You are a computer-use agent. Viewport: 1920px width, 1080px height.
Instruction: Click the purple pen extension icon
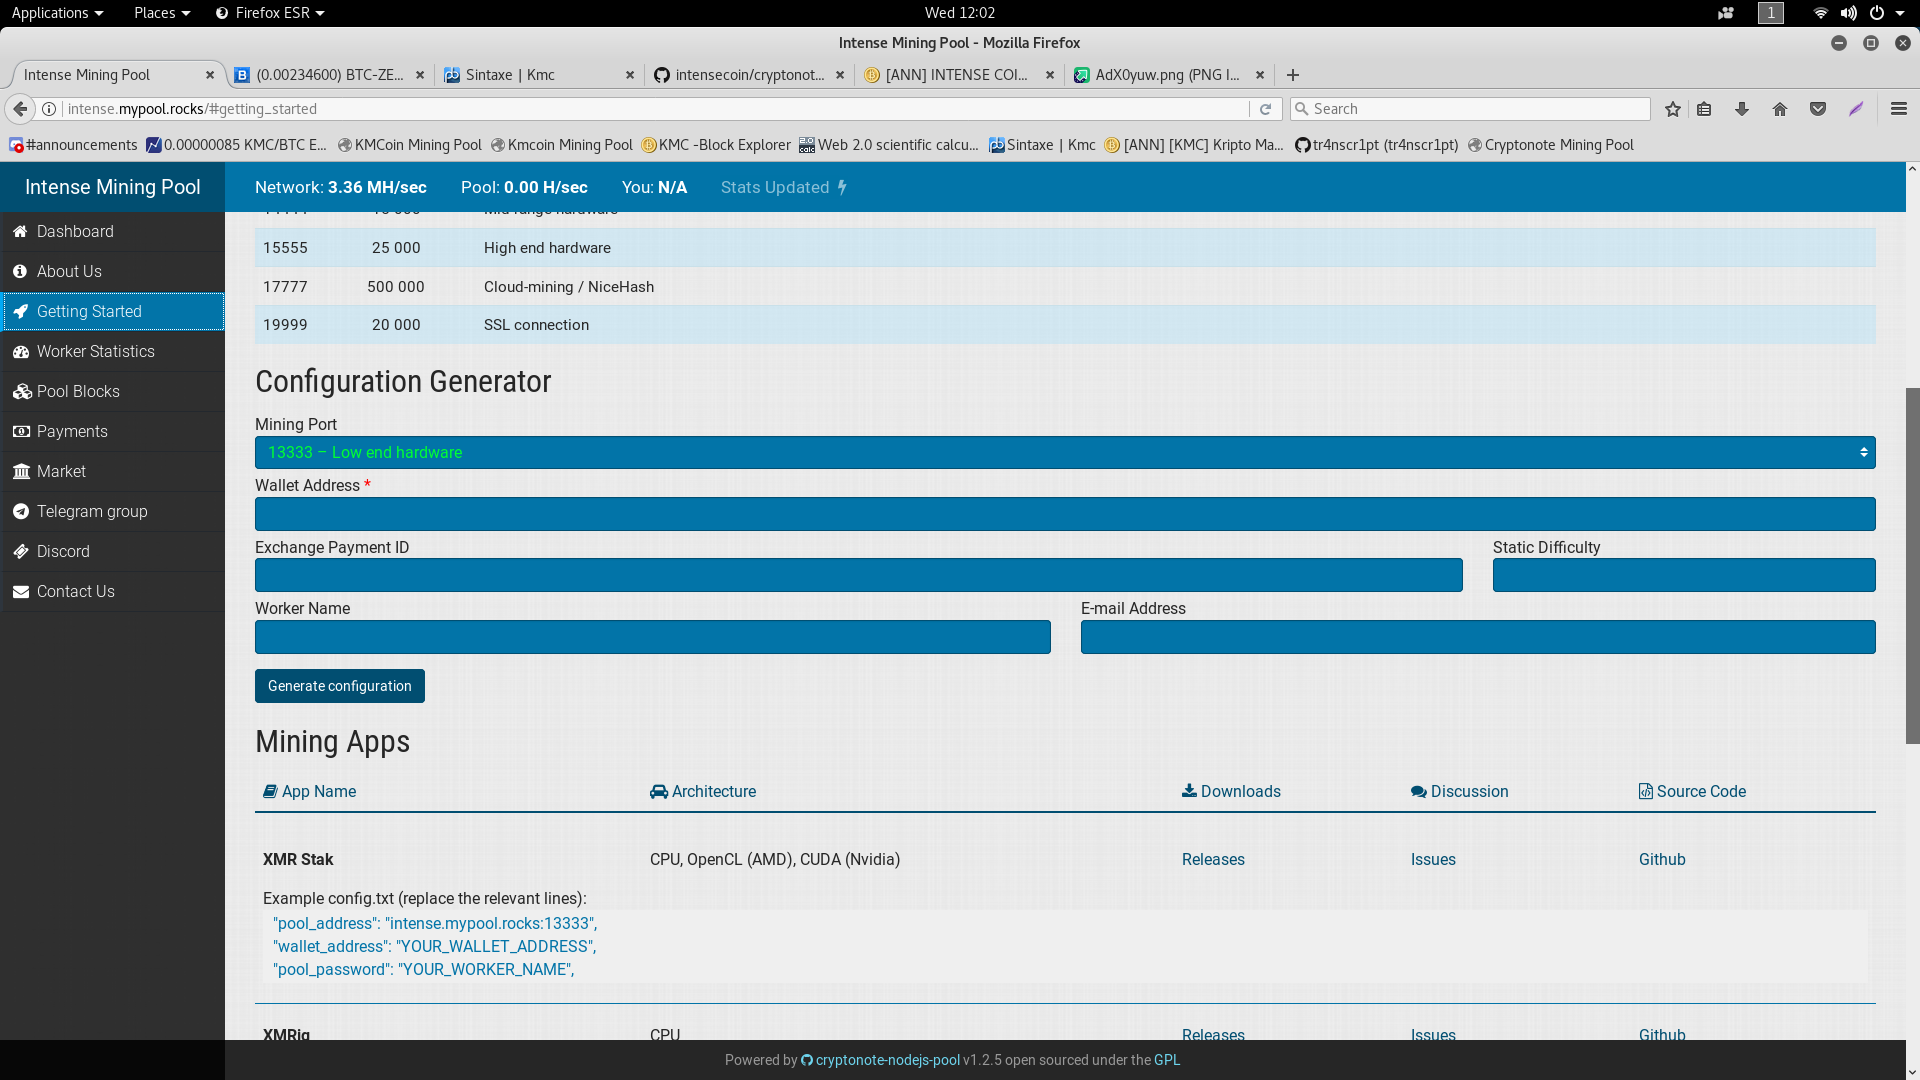click(x=1856, y=109)
